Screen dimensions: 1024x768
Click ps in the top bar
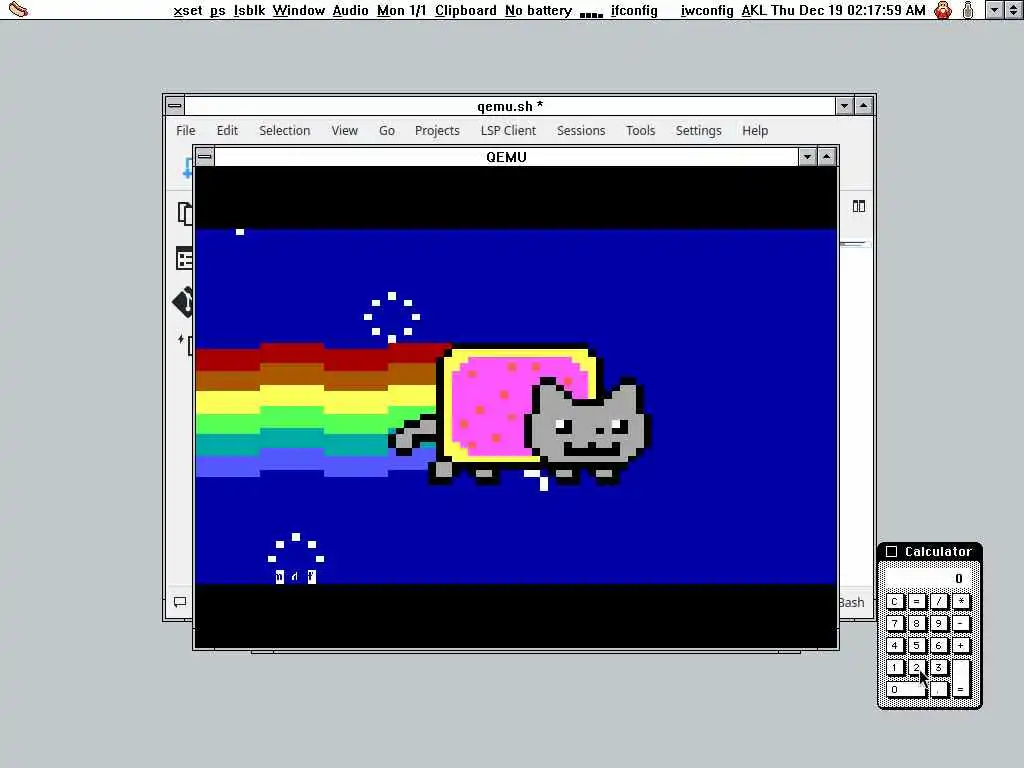point(217,10)
